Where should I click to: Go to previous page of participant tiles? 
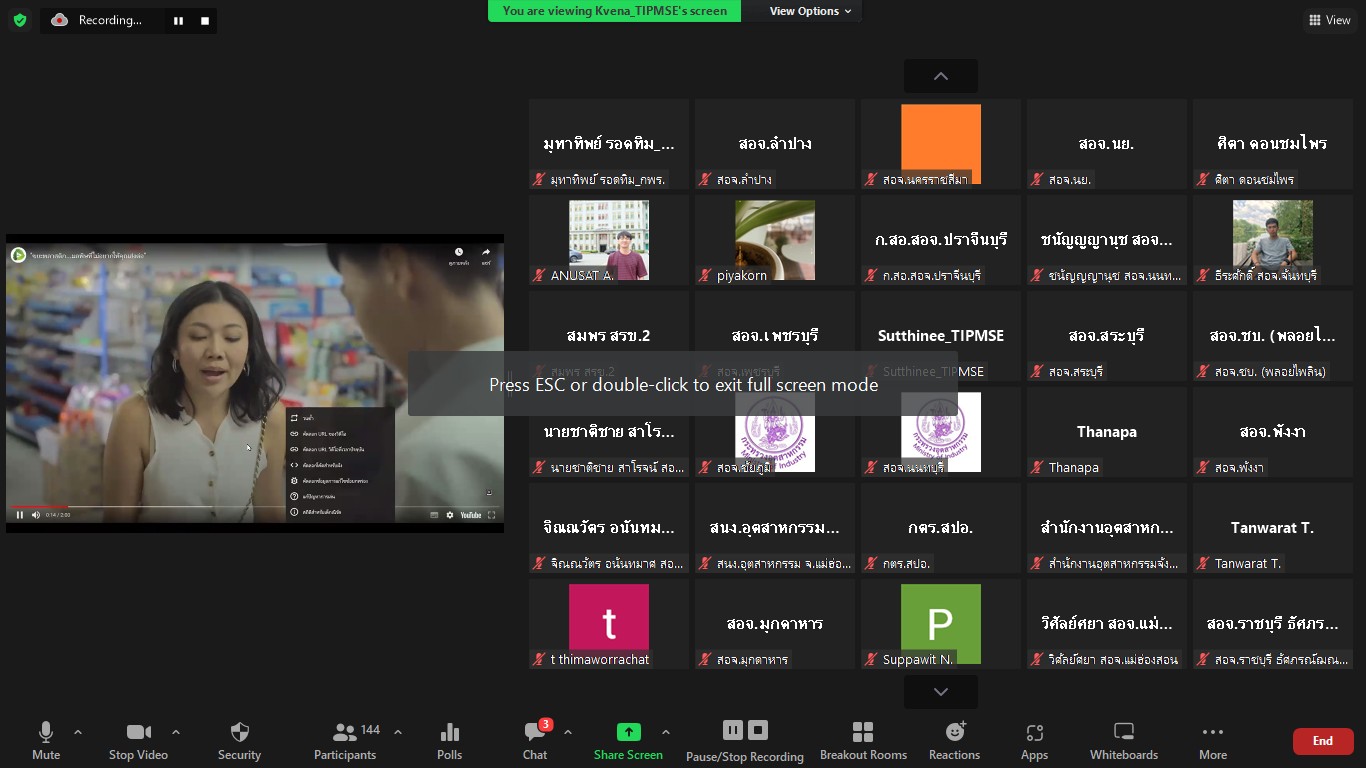click(x=941, y=76)
